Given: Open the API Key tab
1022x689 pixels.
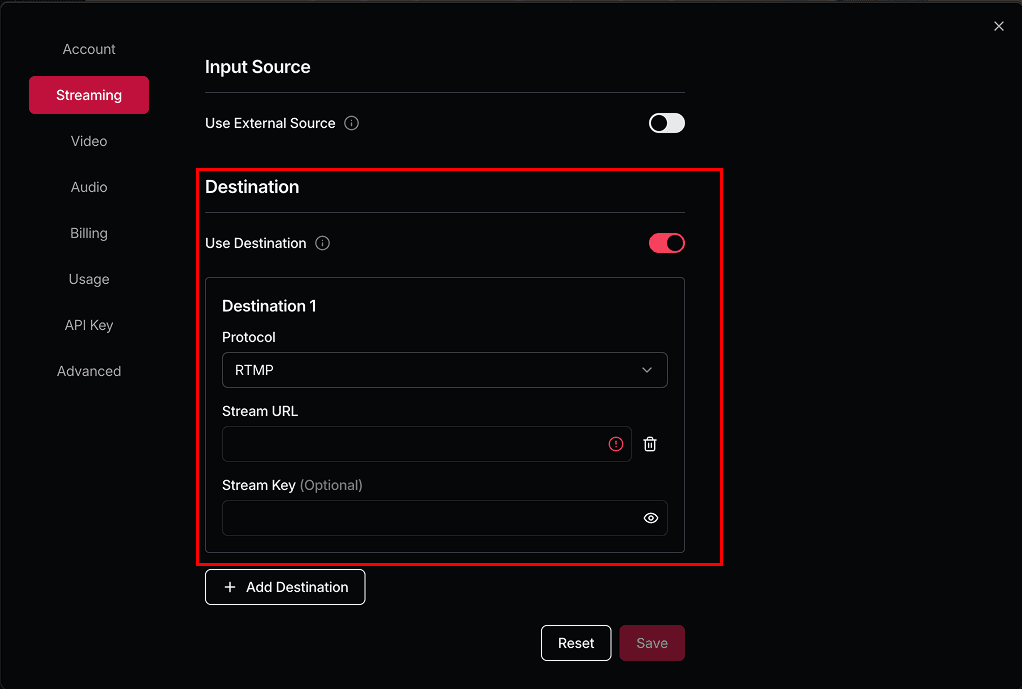Looking at the screenshot, I should [89, 325].
